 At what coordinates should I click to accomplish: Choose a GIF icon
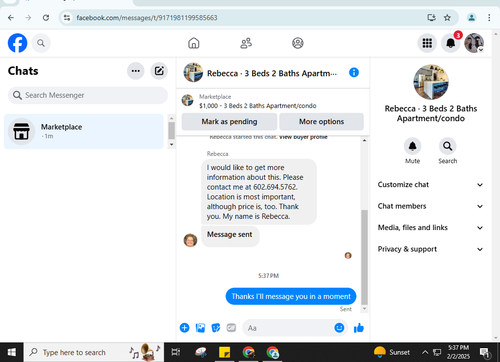[231, 328]
